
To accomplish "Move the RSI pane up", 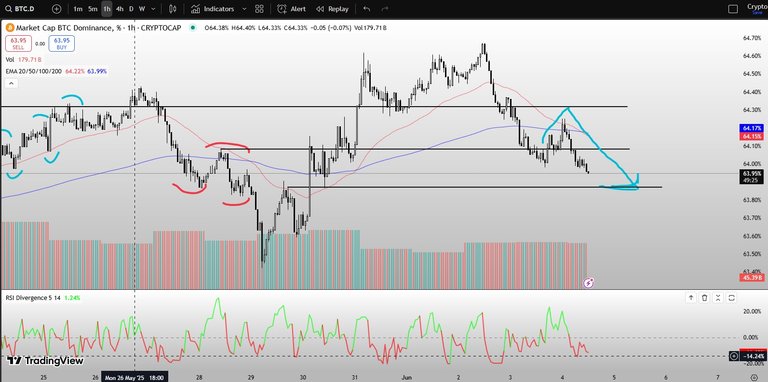I will (x=691, y=297).
